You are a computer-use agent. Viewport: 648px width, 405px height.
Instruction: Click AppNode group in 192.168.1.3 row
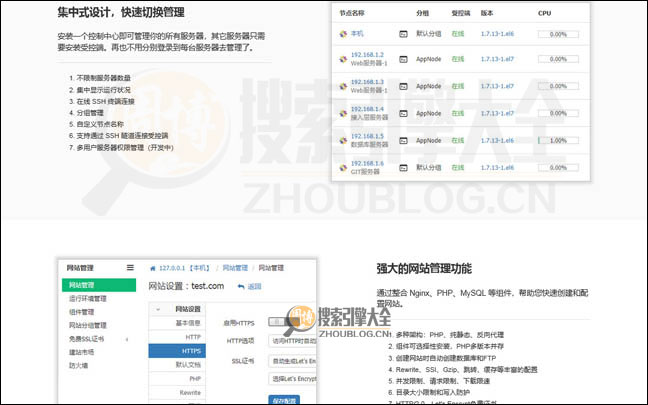click(429, 86)
